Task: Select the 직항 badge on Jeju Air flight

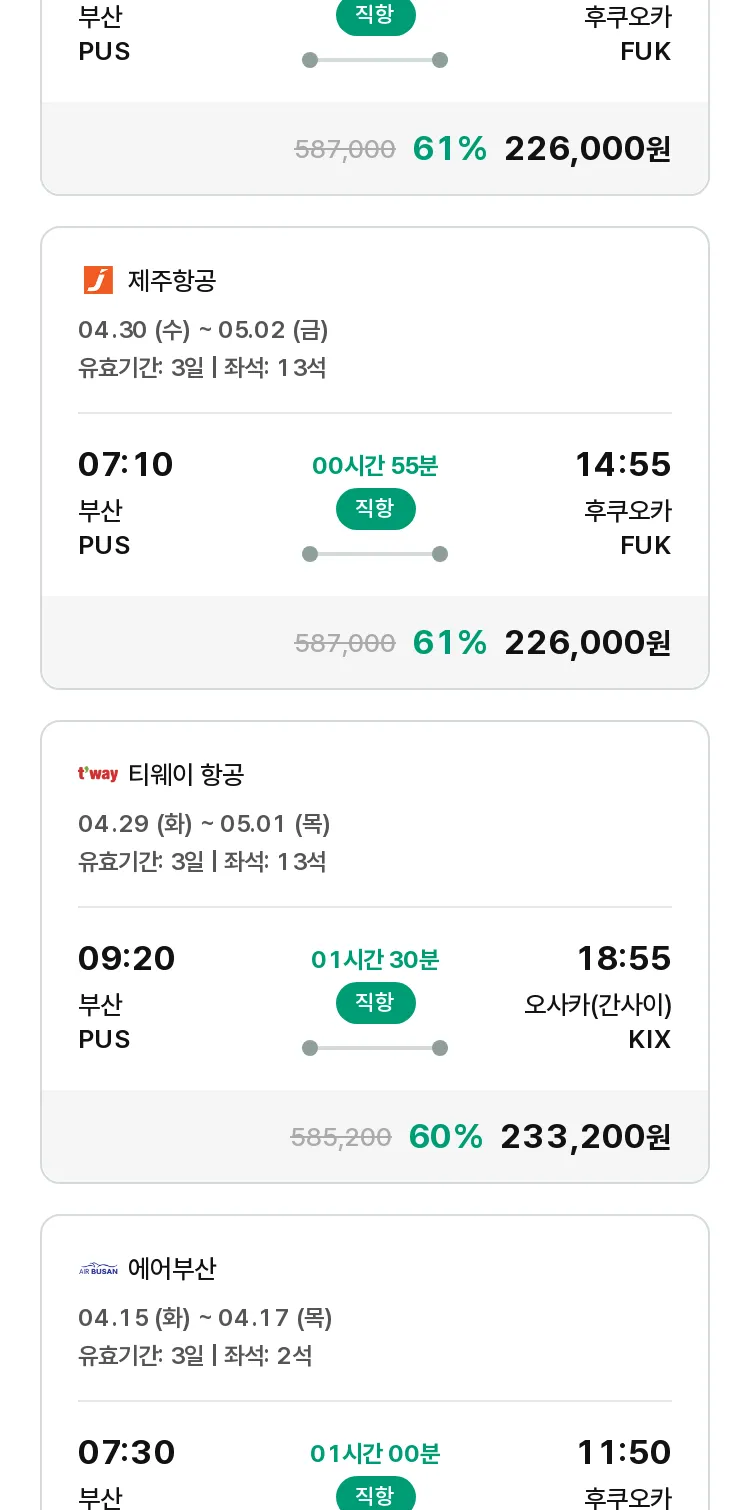Action: coord(375,509)
